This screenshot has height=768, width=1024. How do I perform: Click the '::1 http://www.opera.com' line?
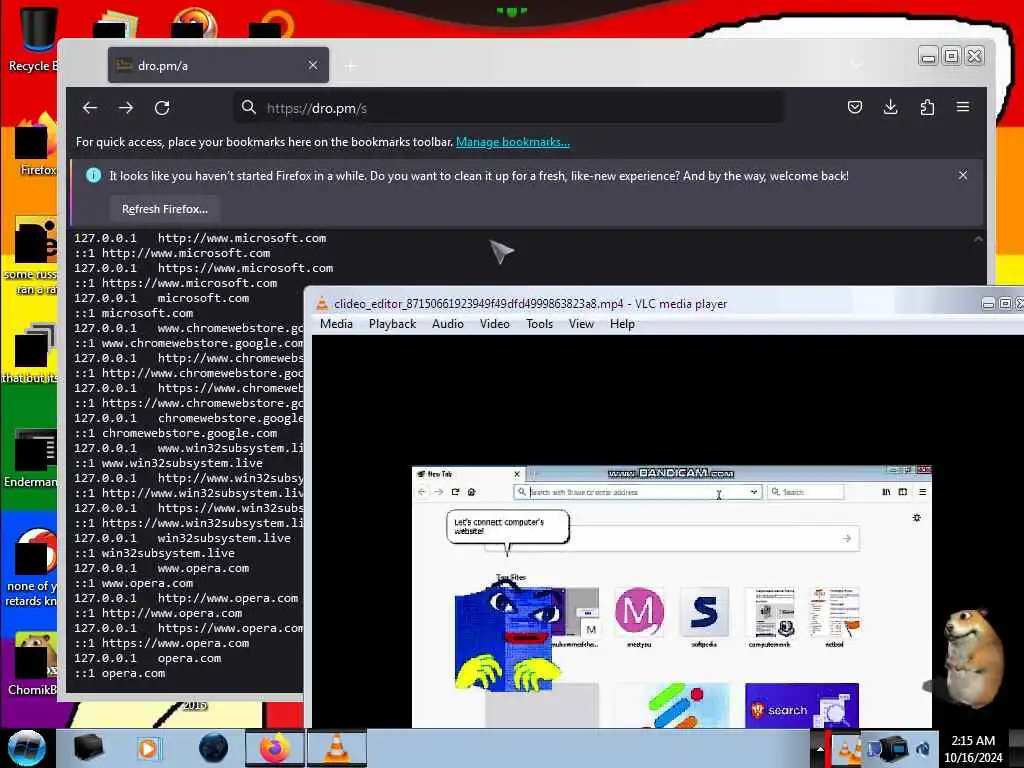158,613
